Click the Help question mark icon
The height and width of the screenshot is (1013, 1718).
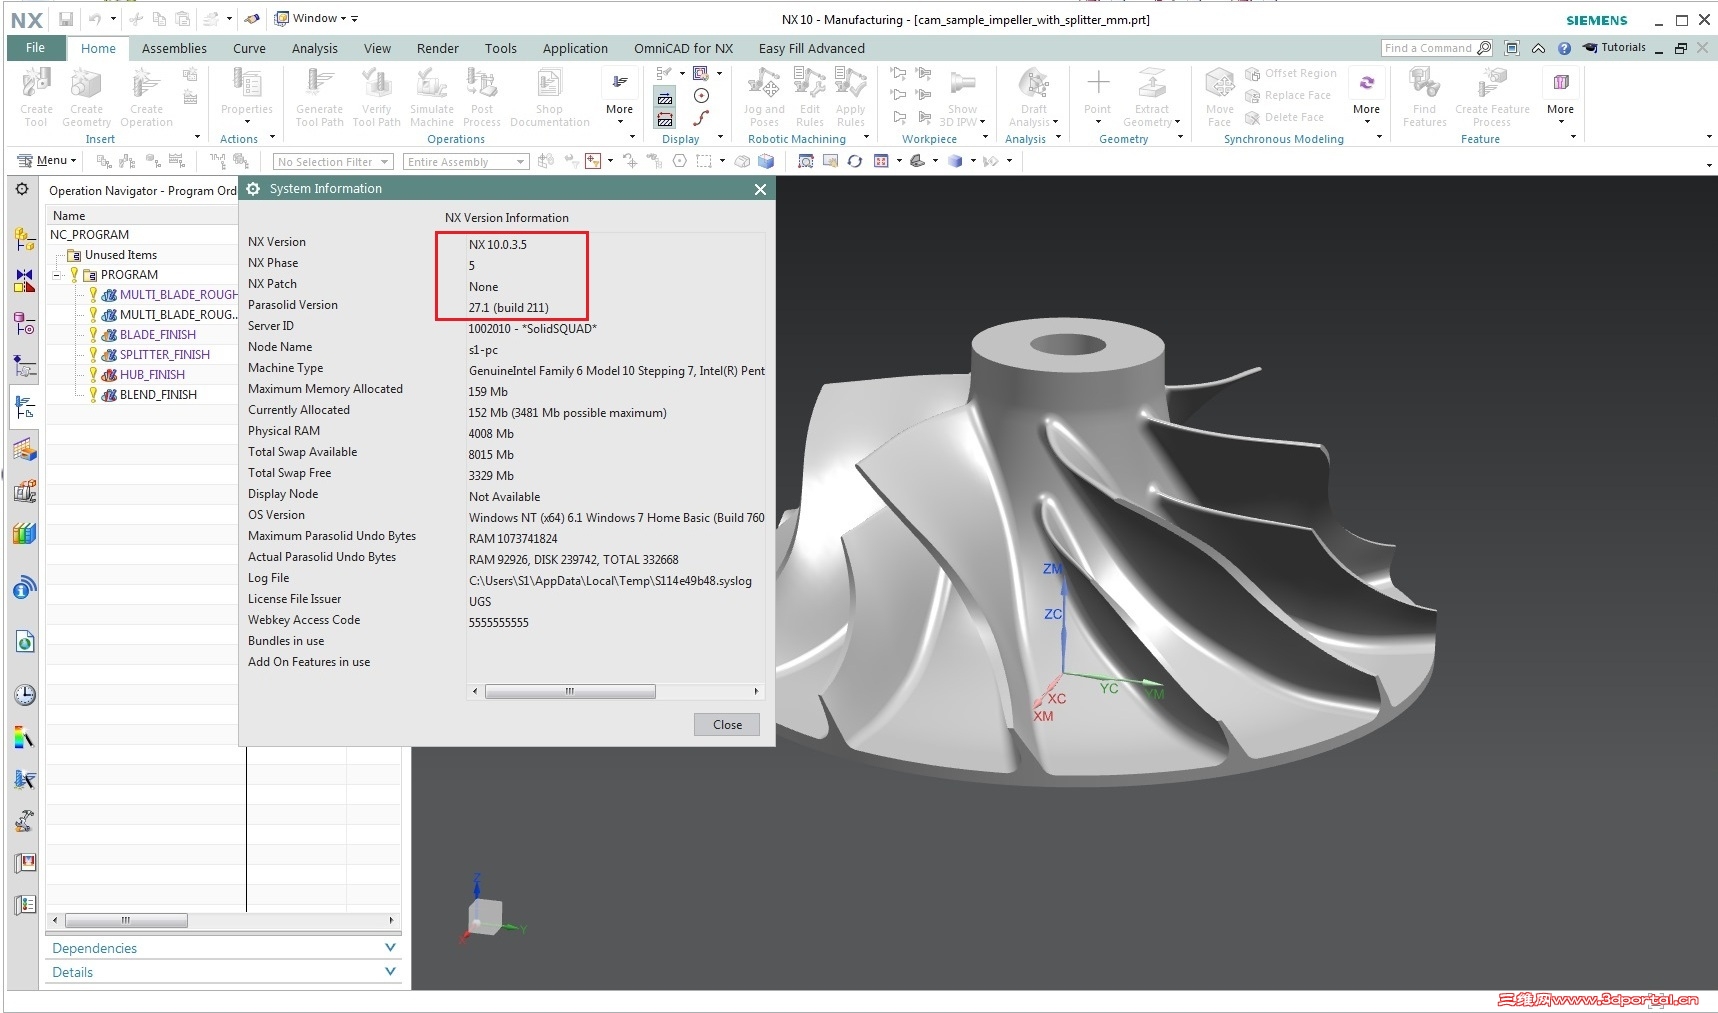click(x=1564, y=48)
